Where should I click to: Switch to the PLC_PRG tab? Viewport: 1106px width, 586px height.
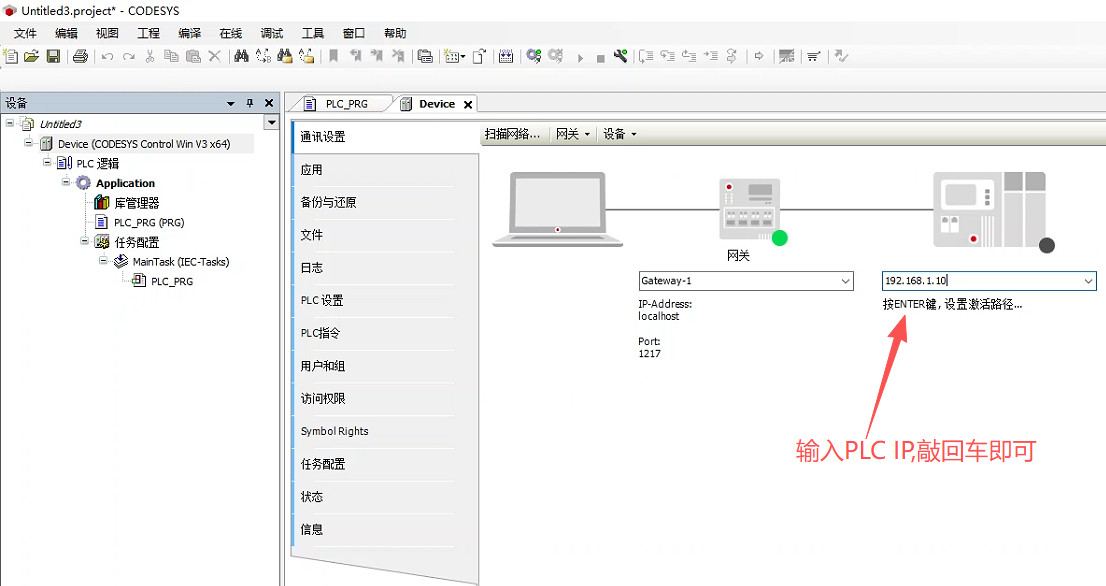pos(346,104)
